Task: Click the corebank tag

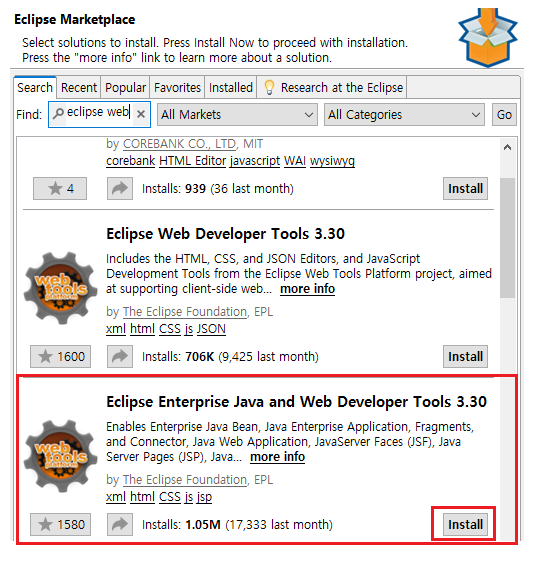Action: click(x=131, y=160)
